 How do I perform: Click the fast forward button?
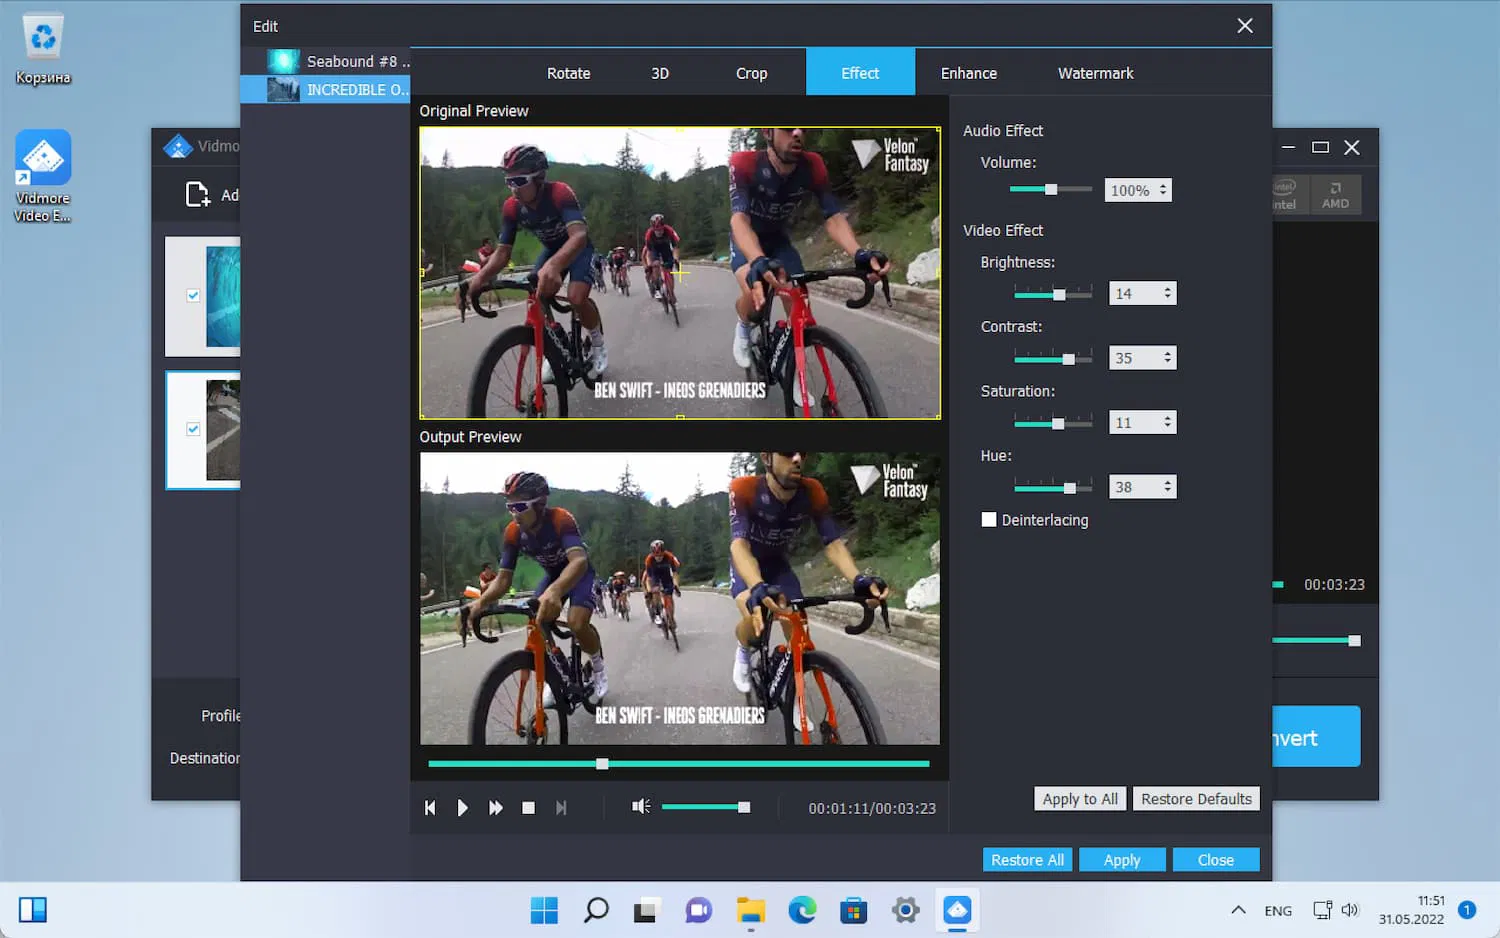pos(495,808)
